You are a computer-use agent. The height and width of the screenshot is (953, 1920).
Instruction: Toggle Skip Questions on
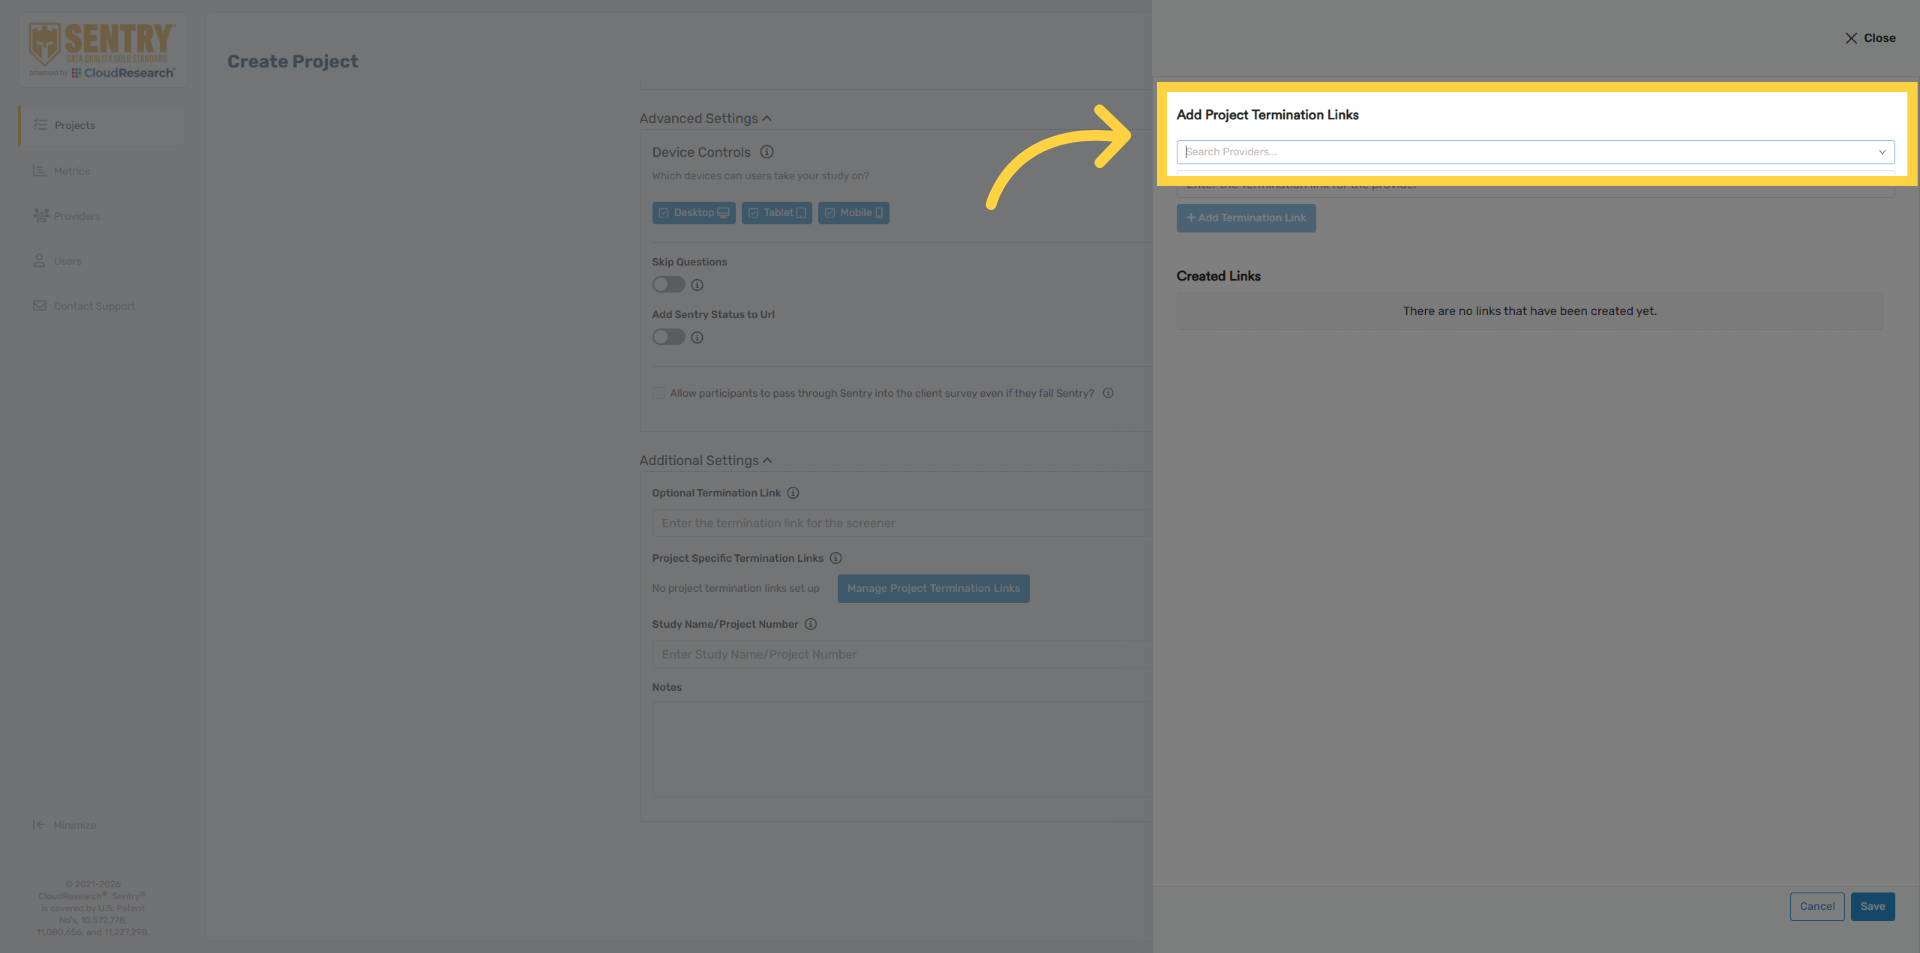pos(668,284)
